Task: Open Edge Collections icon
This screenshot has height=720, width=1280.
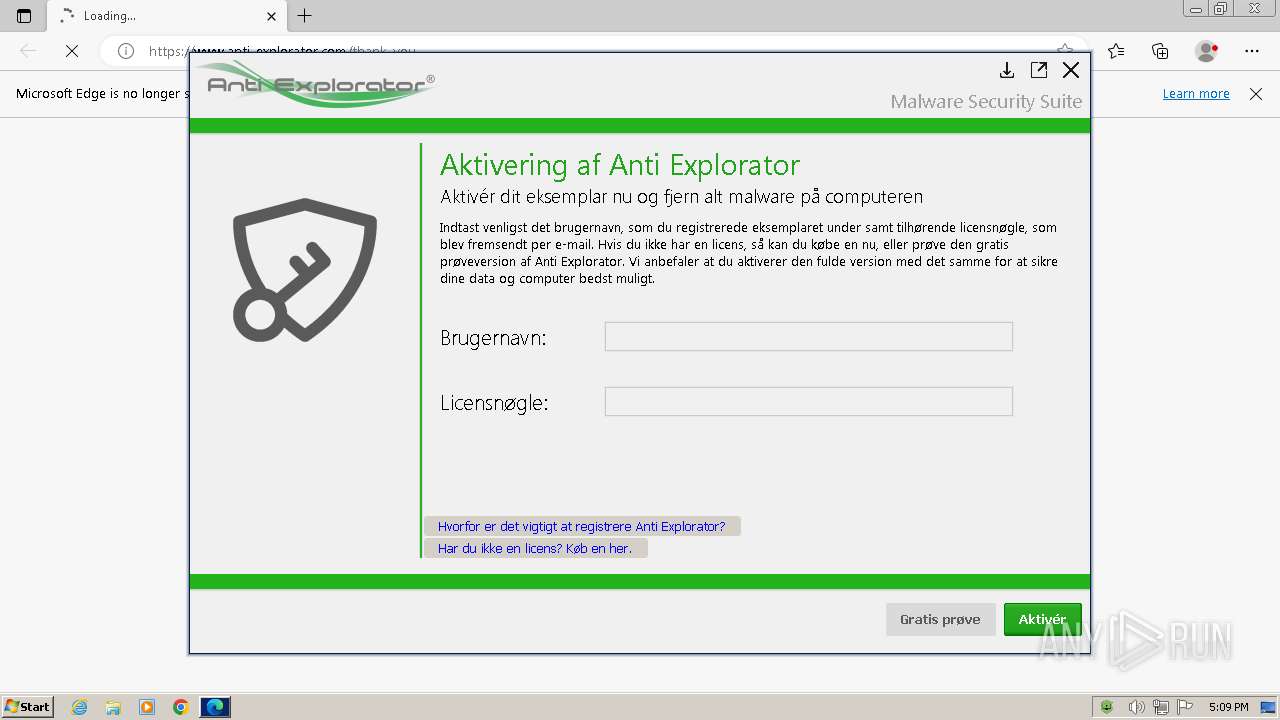Action: [1160, 51]
